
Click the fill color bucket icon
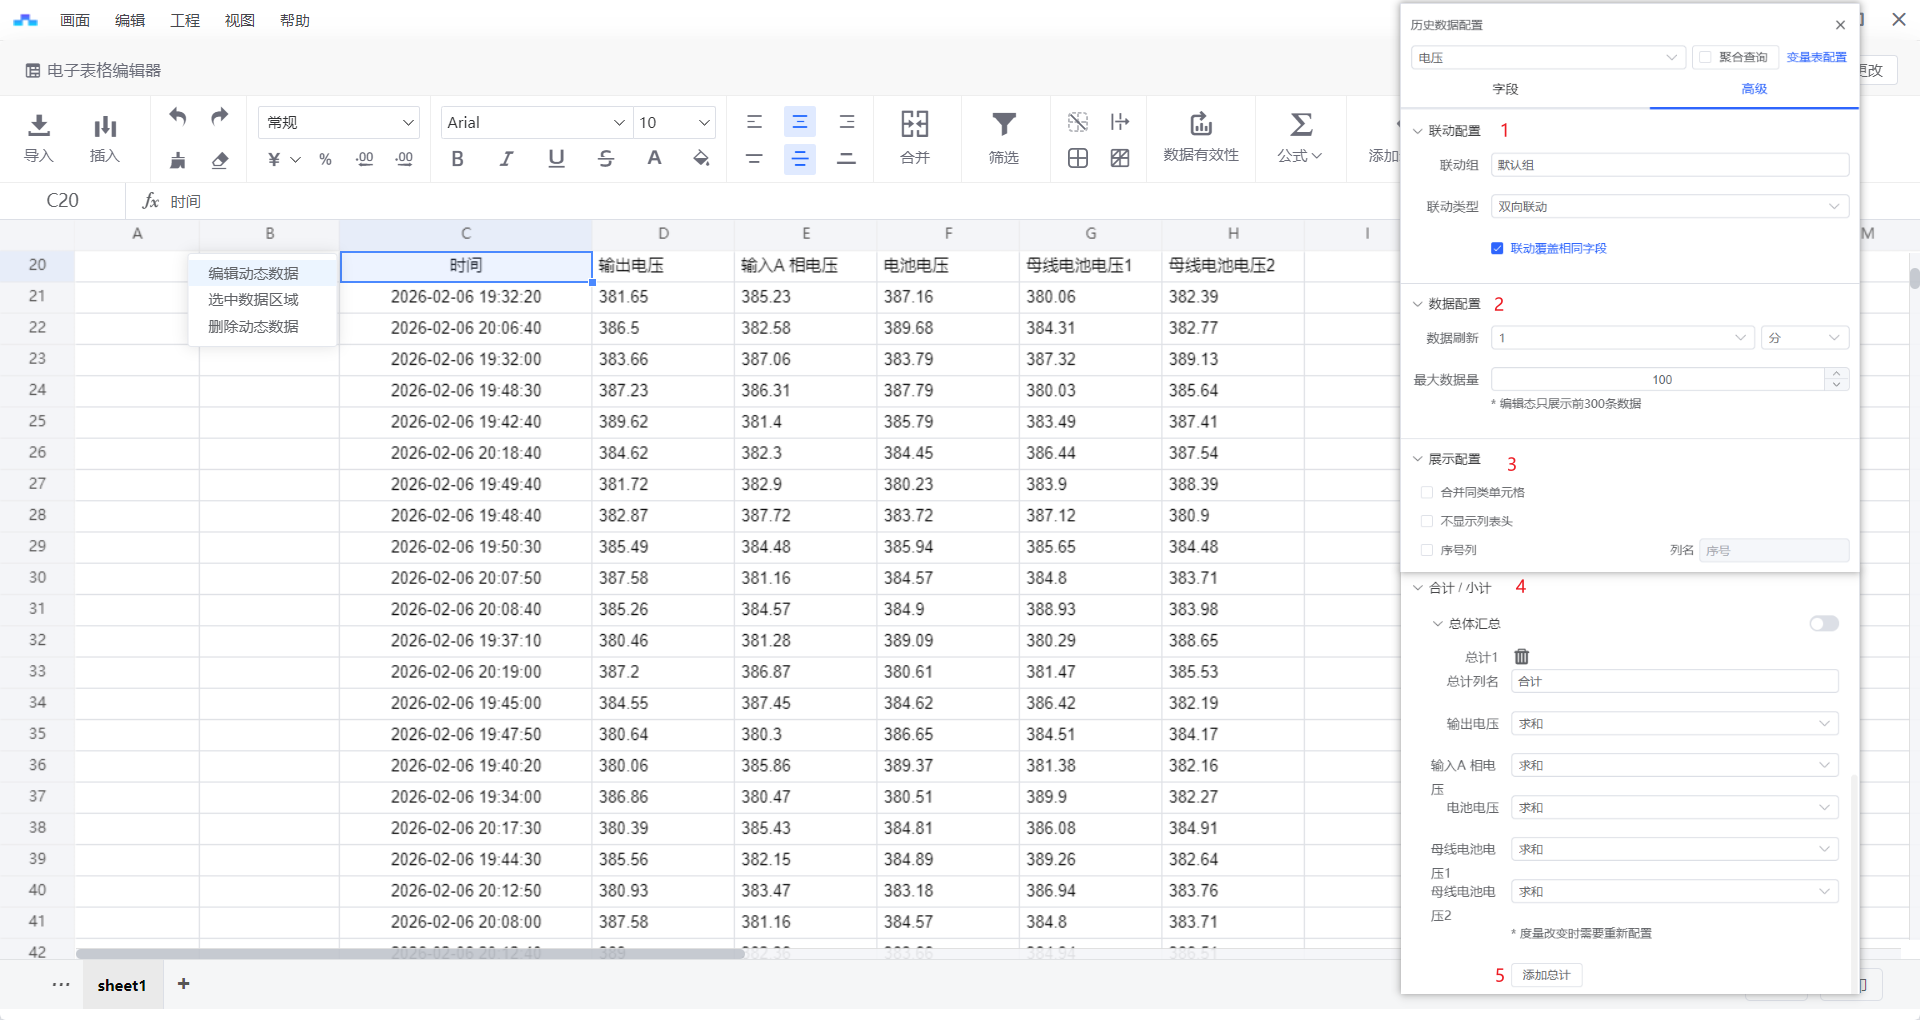click(x=701, y=159)
